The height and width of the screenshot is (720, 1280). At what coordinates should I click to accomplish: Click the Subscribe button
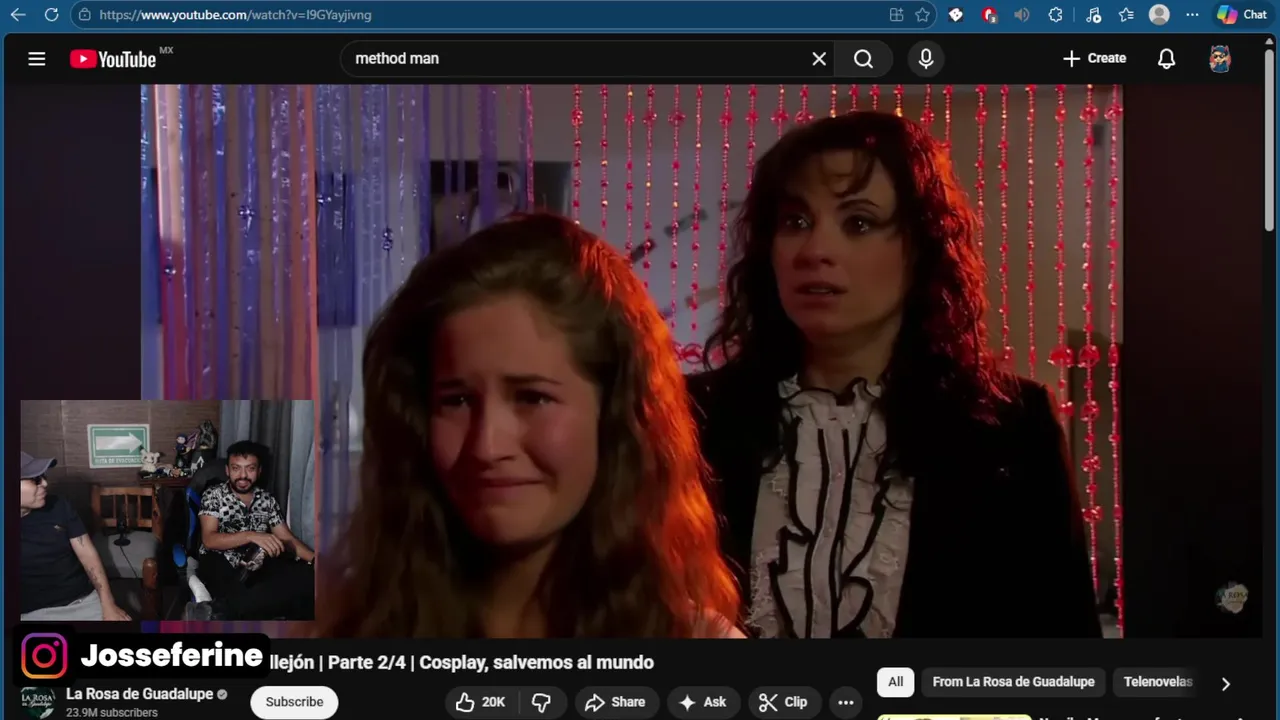pos(294,702)
